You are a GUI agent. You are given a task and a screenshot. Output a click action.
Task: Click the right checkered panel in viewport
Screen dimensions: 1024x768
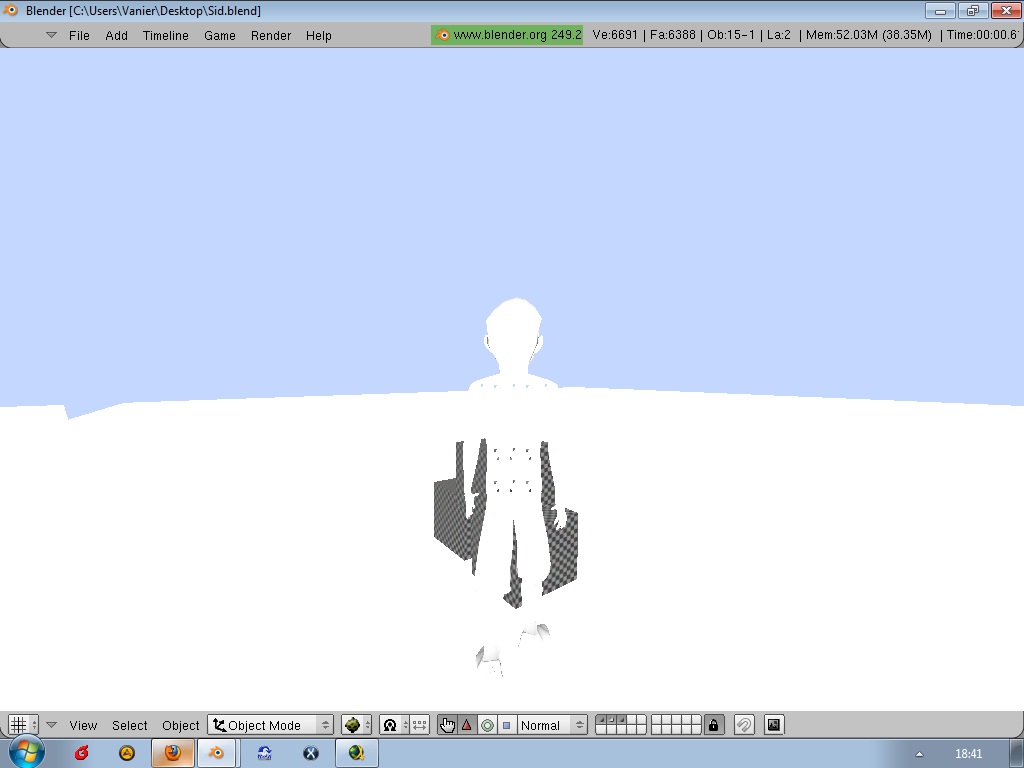[x=563, y=550]
